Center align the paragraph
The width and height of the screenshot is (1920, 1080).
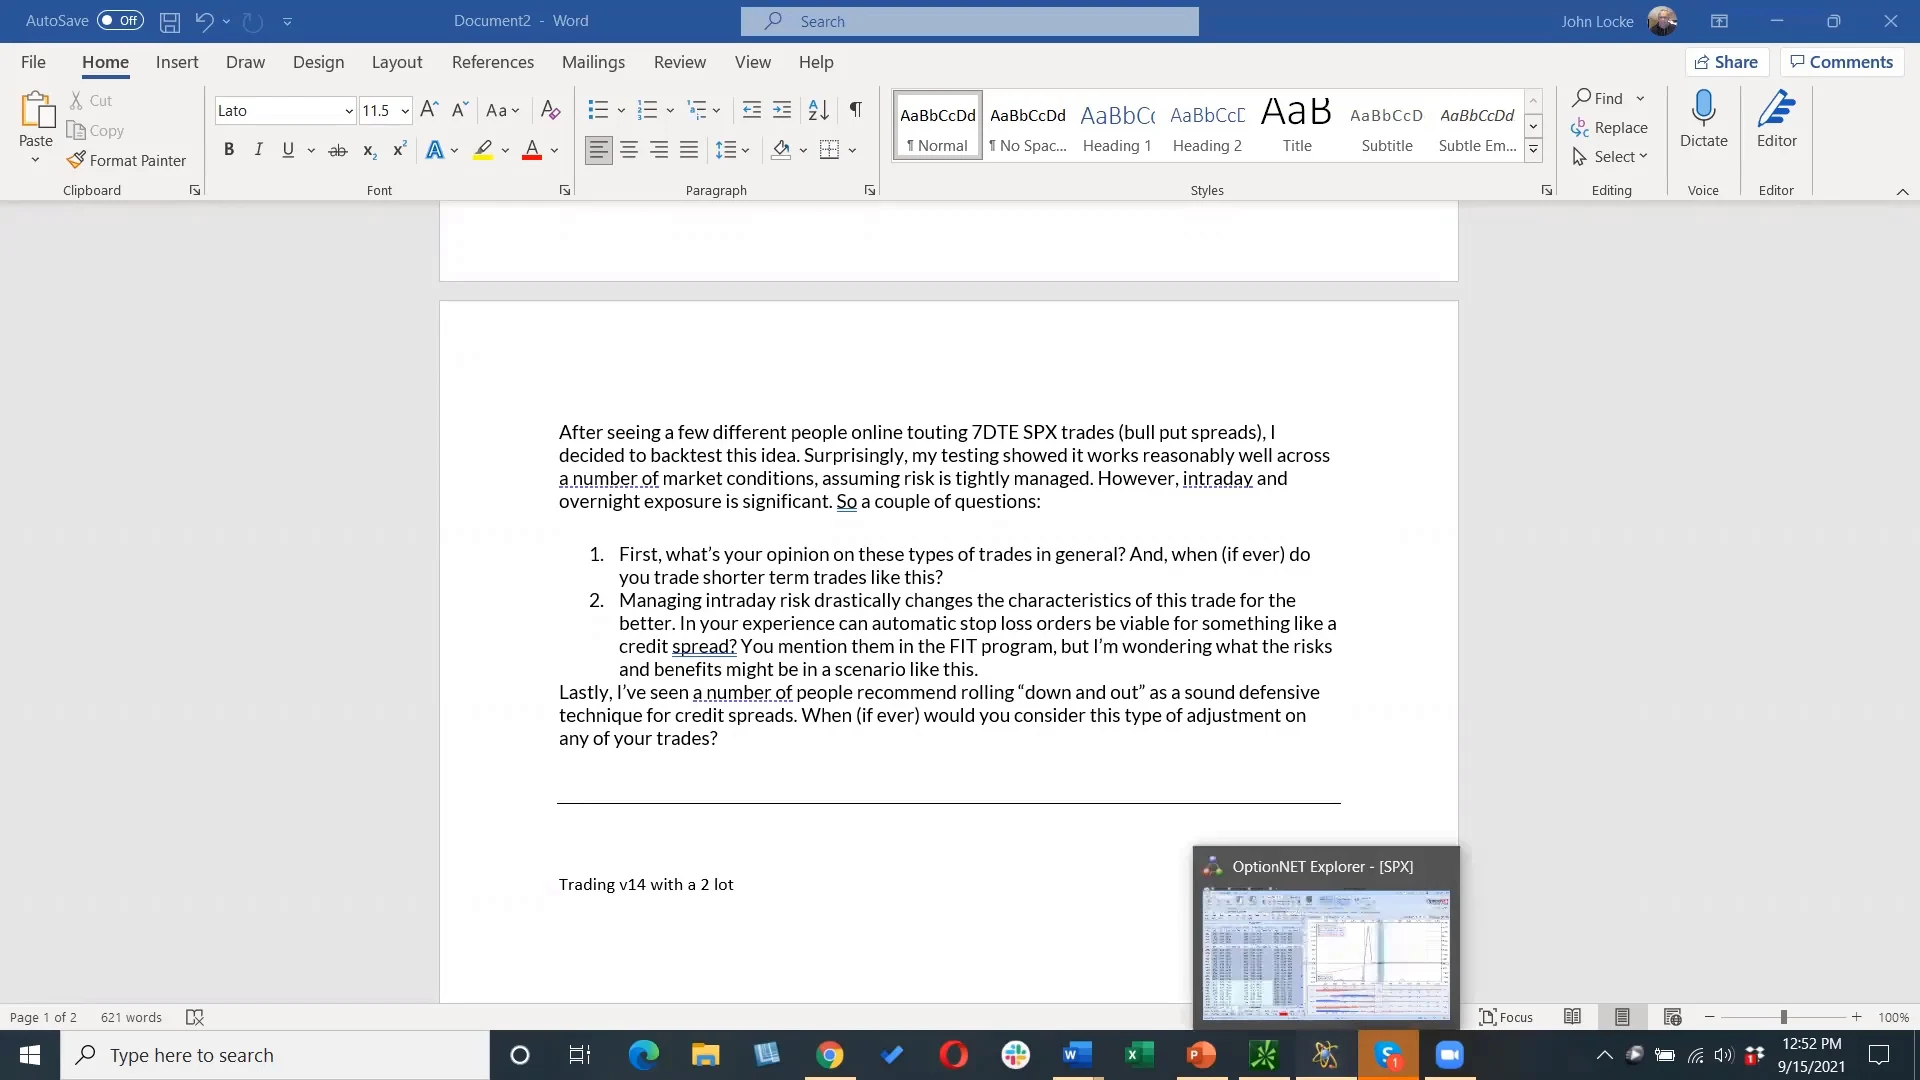point(629,150)
